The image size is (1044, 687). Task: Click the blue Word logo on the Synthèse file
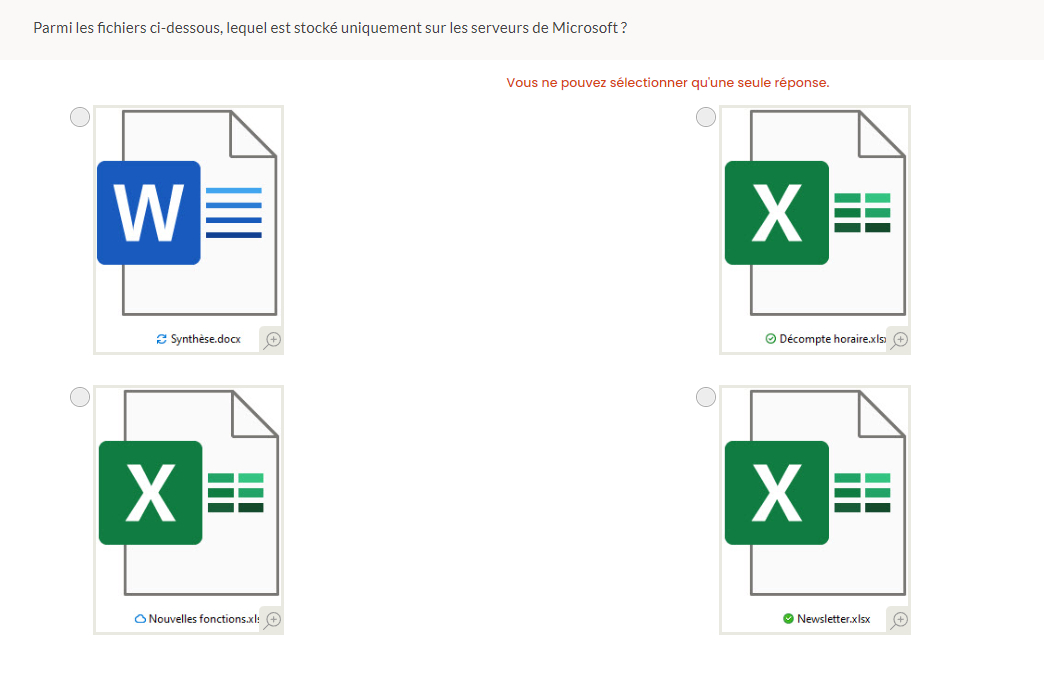[x=149, y=213]
